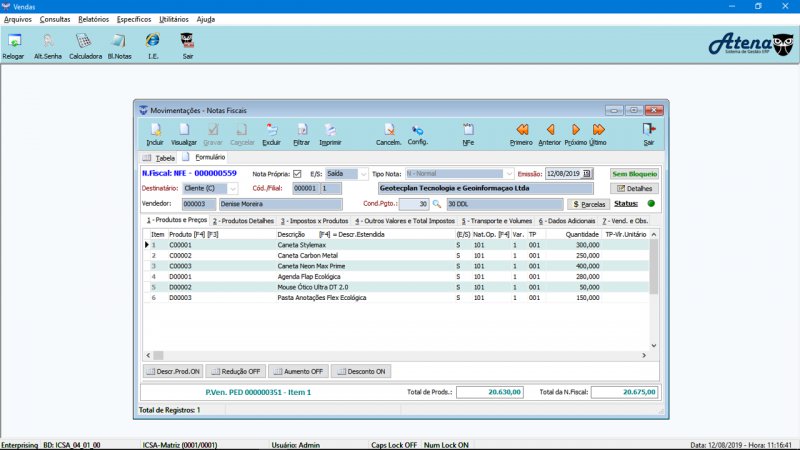This screenshot has width=800, height=450.
Task: Click the Parcelas button
Action: 587,203
